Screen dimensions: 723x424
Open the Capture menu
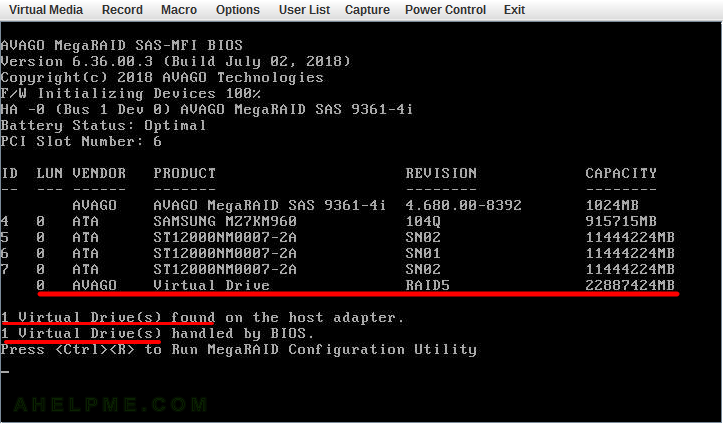(x=367, y=10)
